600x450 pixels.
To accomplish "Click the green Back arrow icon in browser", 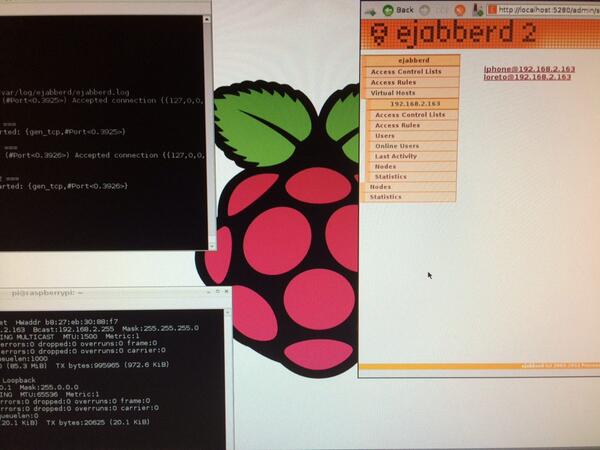I will (388, 10).
